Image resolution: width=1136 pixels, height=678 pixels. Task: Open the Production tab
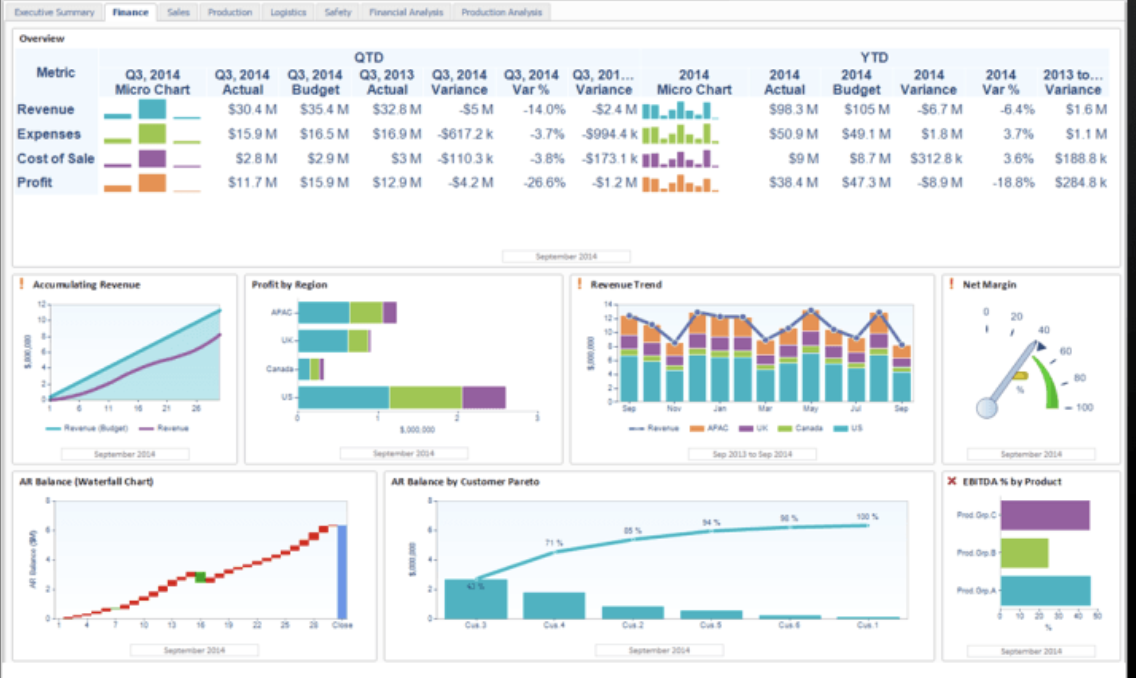[230, 12]
